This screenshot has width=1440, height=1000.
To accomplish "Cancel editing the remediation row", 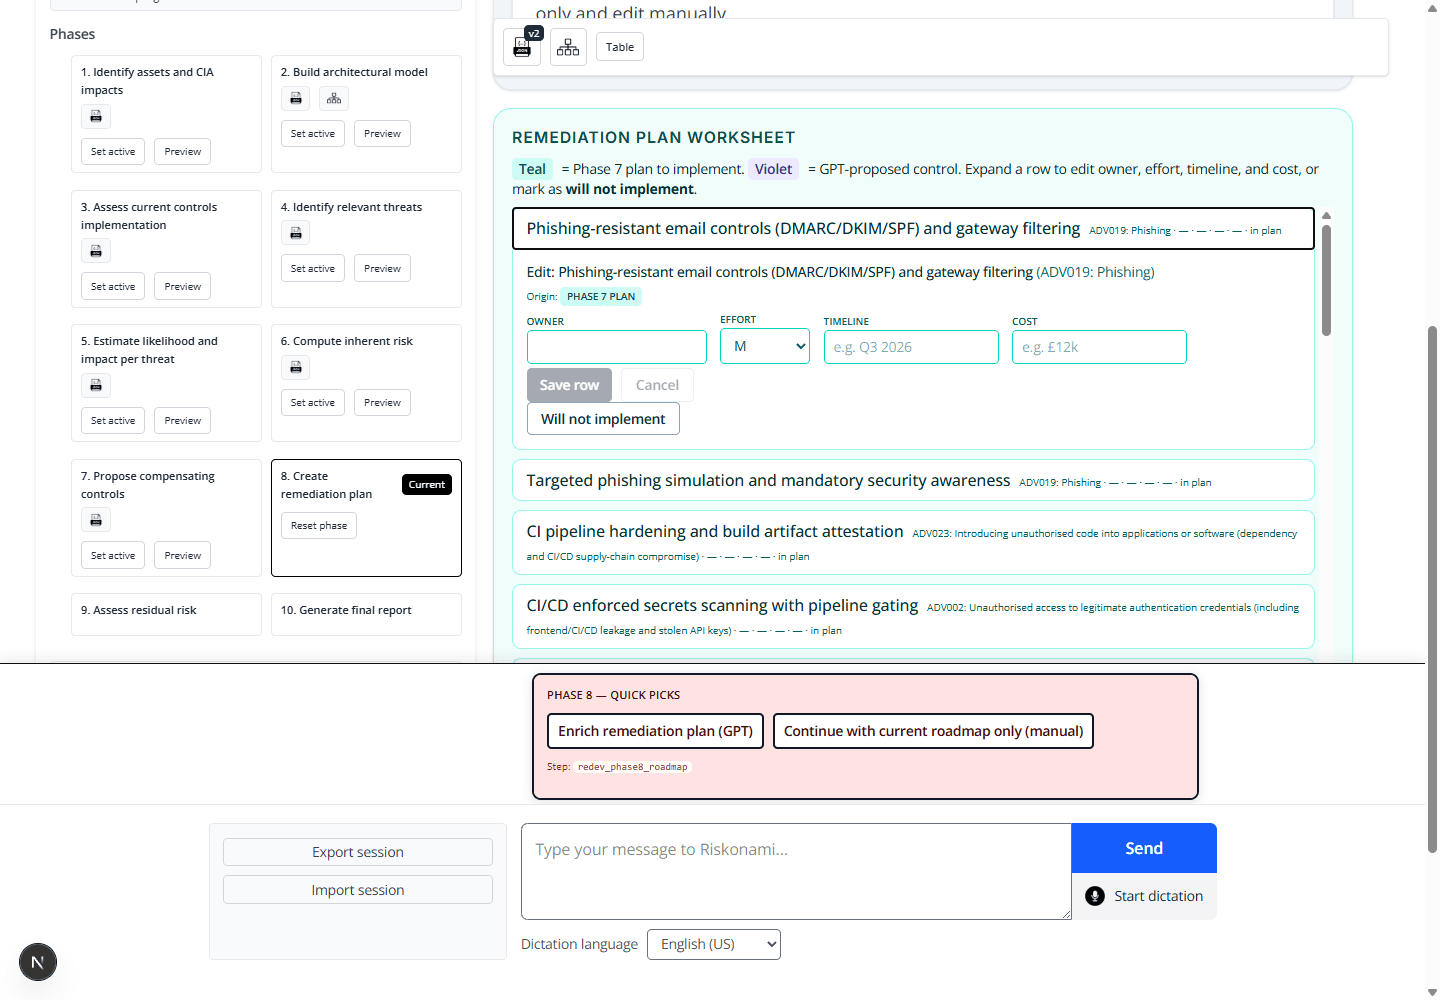I will click(x=657, y=385).
